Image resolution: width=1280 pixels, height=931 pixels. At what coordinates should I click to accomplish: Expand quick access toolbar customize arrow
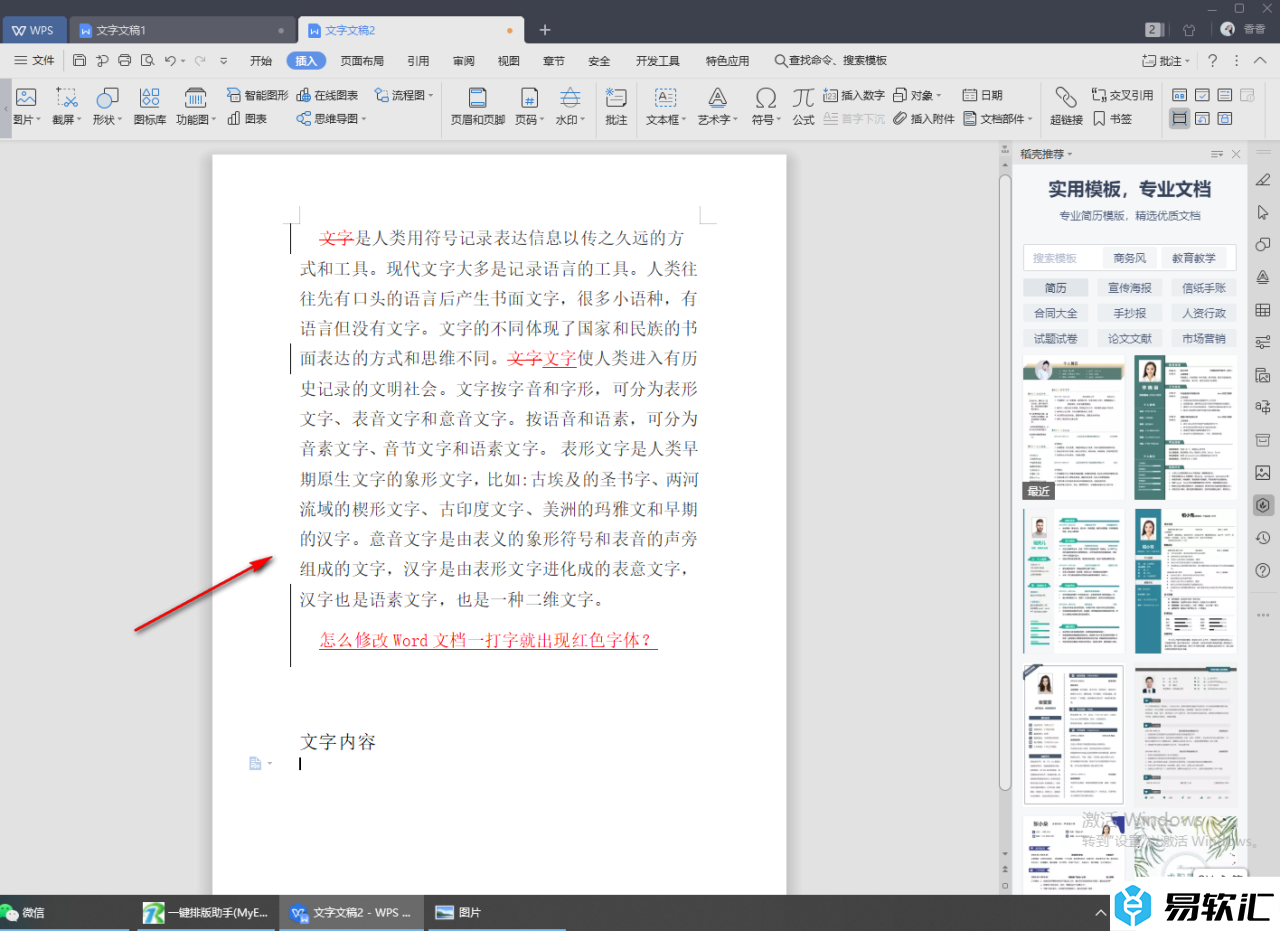tap(224, 61)
